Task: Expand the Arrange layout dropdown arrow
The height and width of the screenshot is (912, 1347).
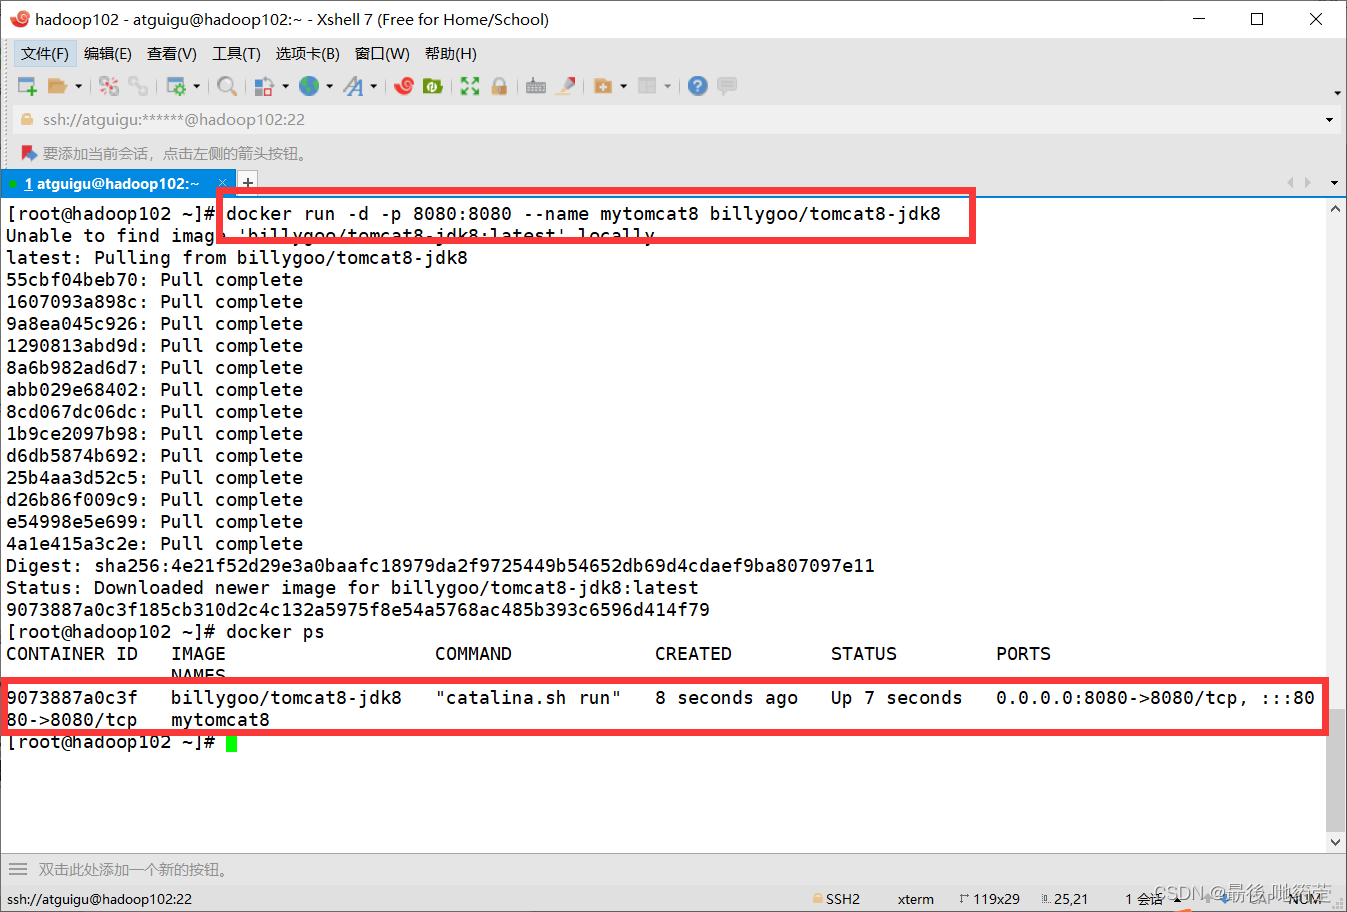Action: point(667,86)
